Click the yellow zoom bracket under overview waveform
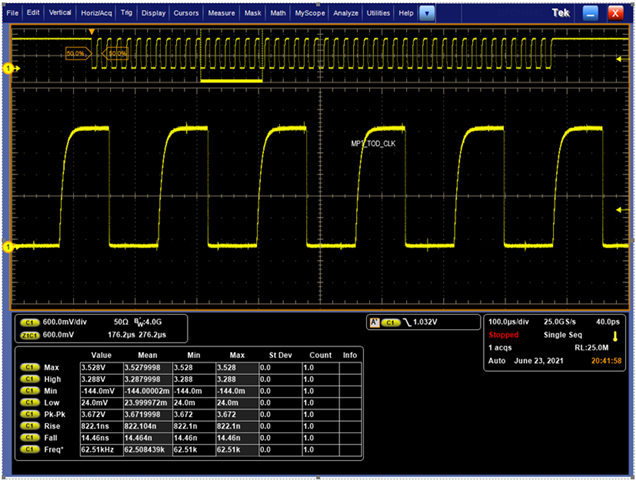This screenshot has width=636, height=480. (231, 78)
